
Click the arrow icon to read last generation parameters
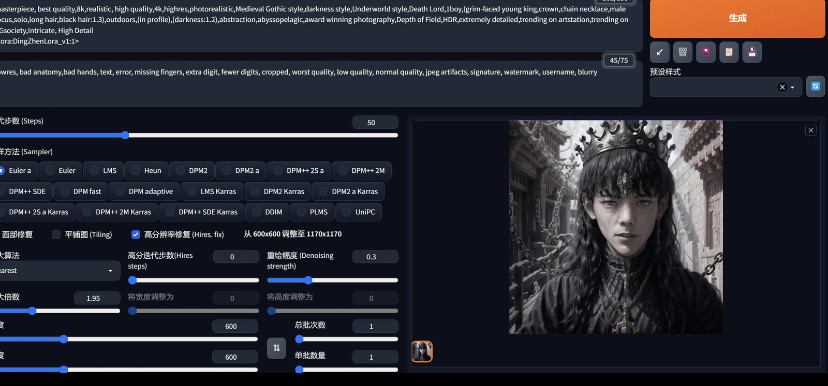pyautogui.click(x=660, y=52)
